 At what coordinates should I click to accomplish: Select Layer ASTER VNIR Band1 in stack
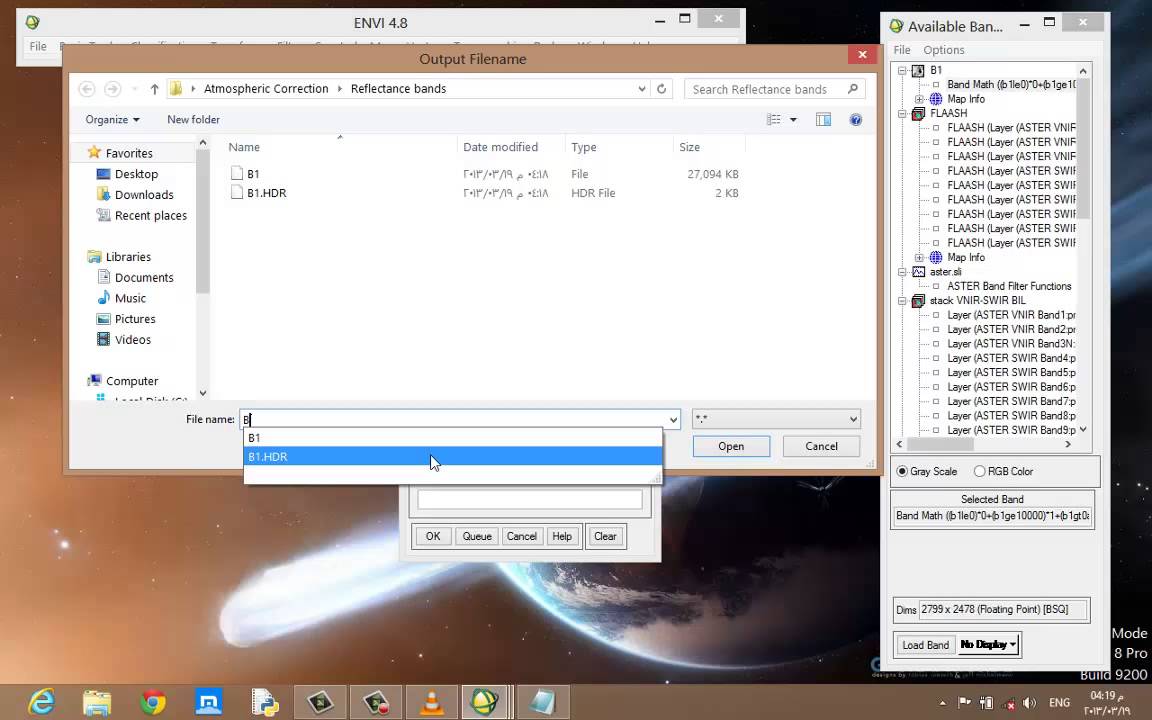(x=1011, y=314)
